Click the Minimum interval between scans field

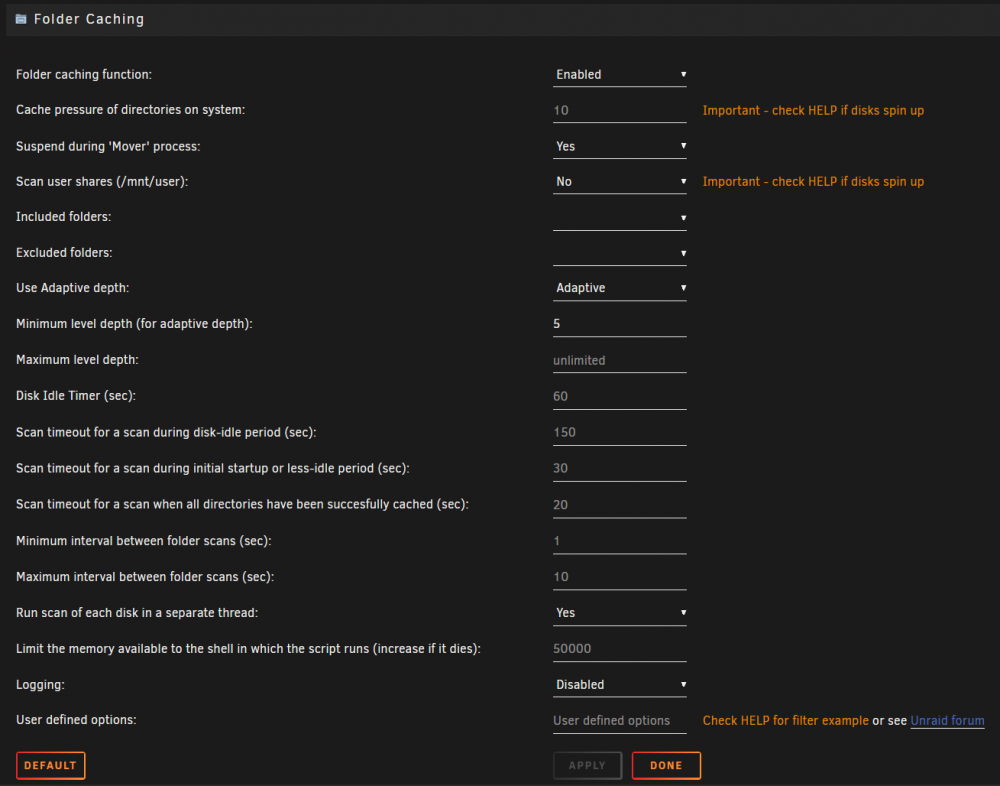[619, 541]
